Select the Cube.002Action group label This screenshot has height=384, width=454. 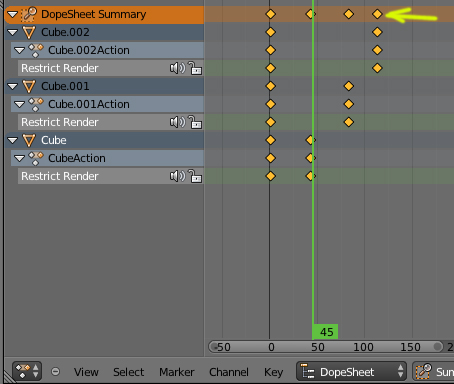[x=89, y=50]
